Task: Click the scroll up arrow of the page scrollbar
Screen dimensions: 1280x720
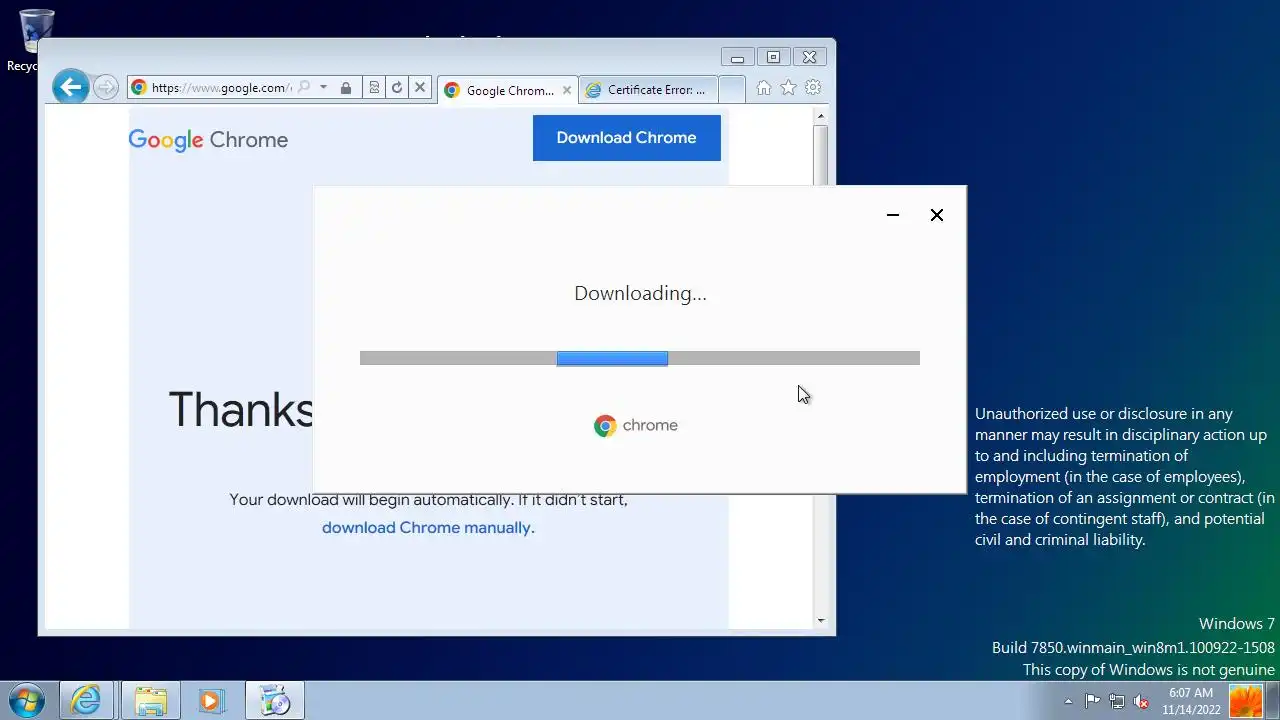Action: [x=821, y=116]
